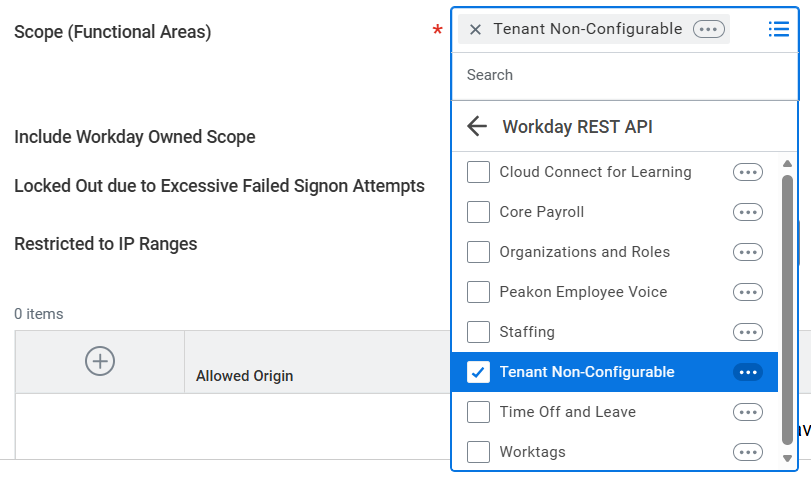This screenshot has height=479, width=811.
Task: Uncheck the Tenant Non-Configurable checkbox
Action: tap(479, 372)
